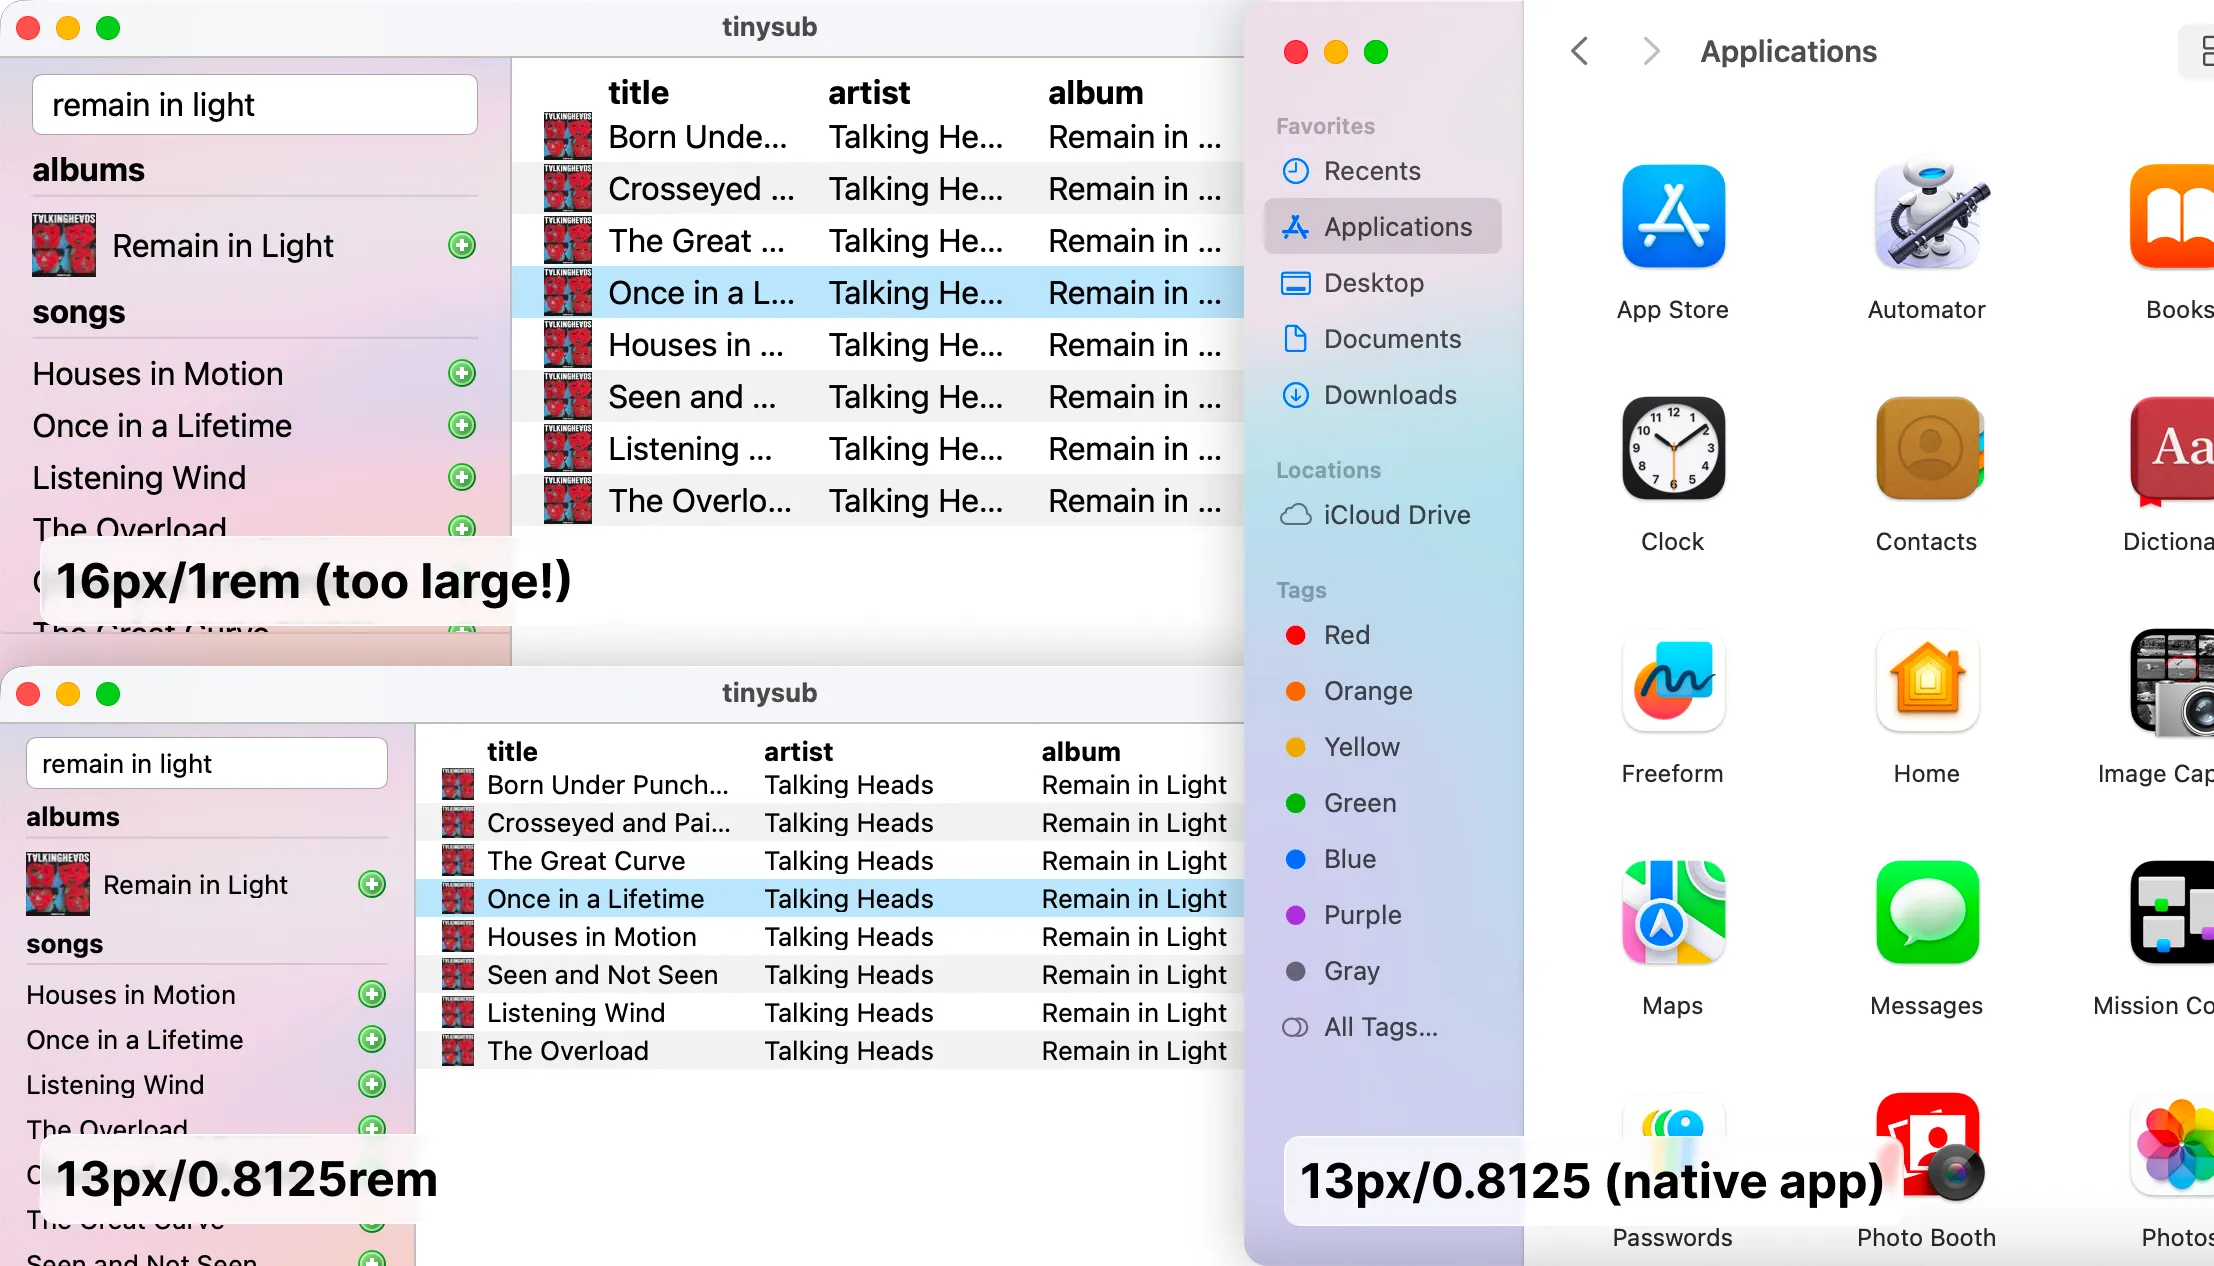Focus search field in top tinysub window

pos(254,105)
